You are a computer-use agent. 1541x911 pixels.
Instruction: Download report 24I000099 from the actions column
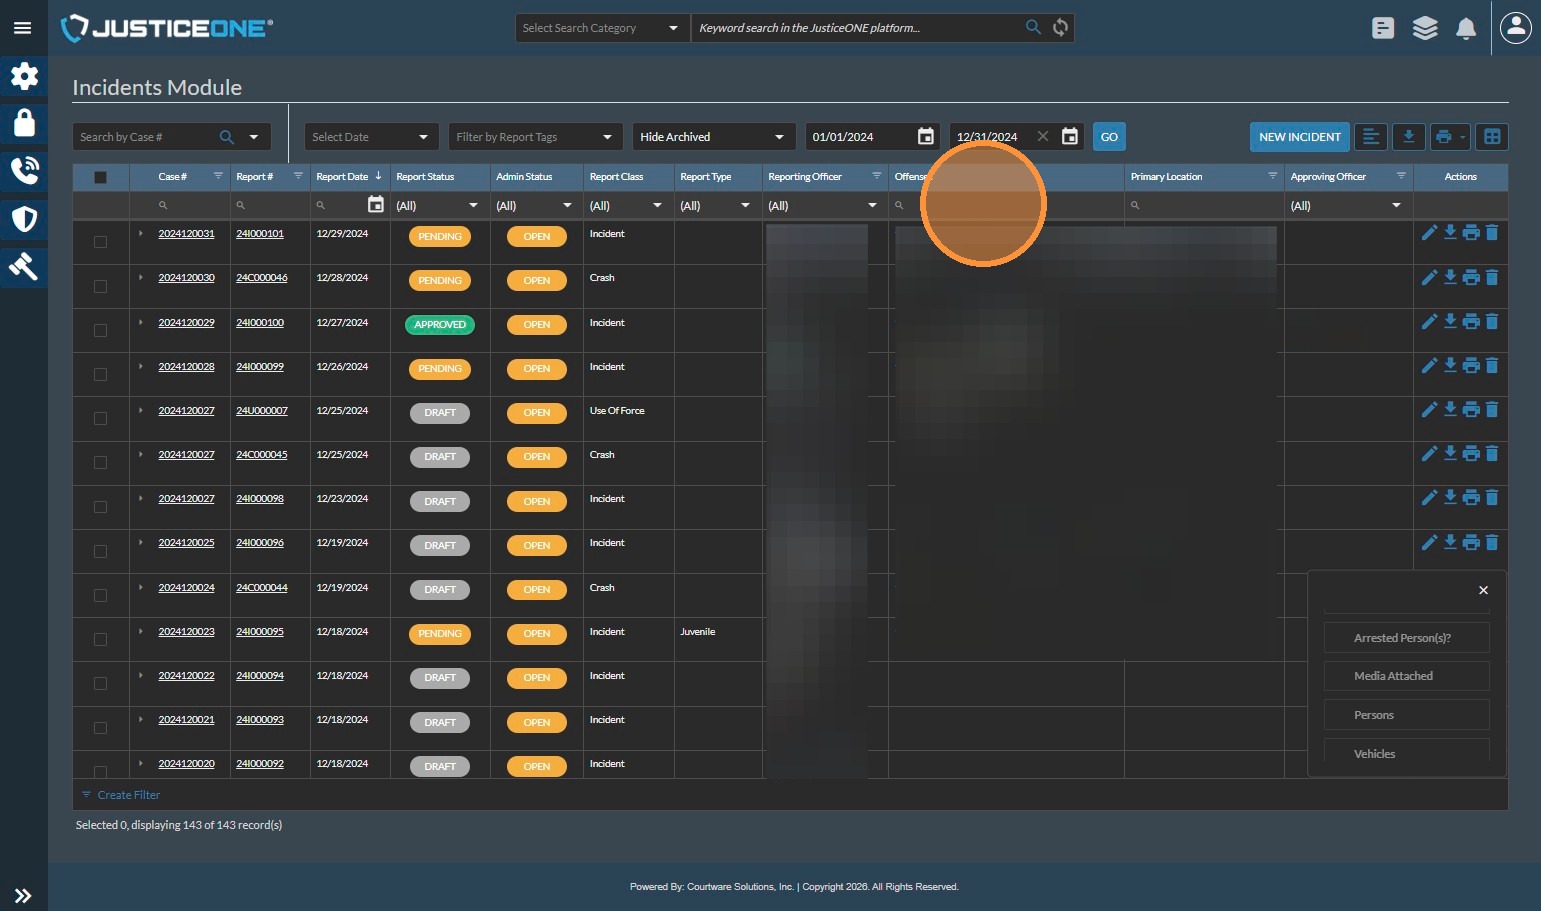point(1450,366)
